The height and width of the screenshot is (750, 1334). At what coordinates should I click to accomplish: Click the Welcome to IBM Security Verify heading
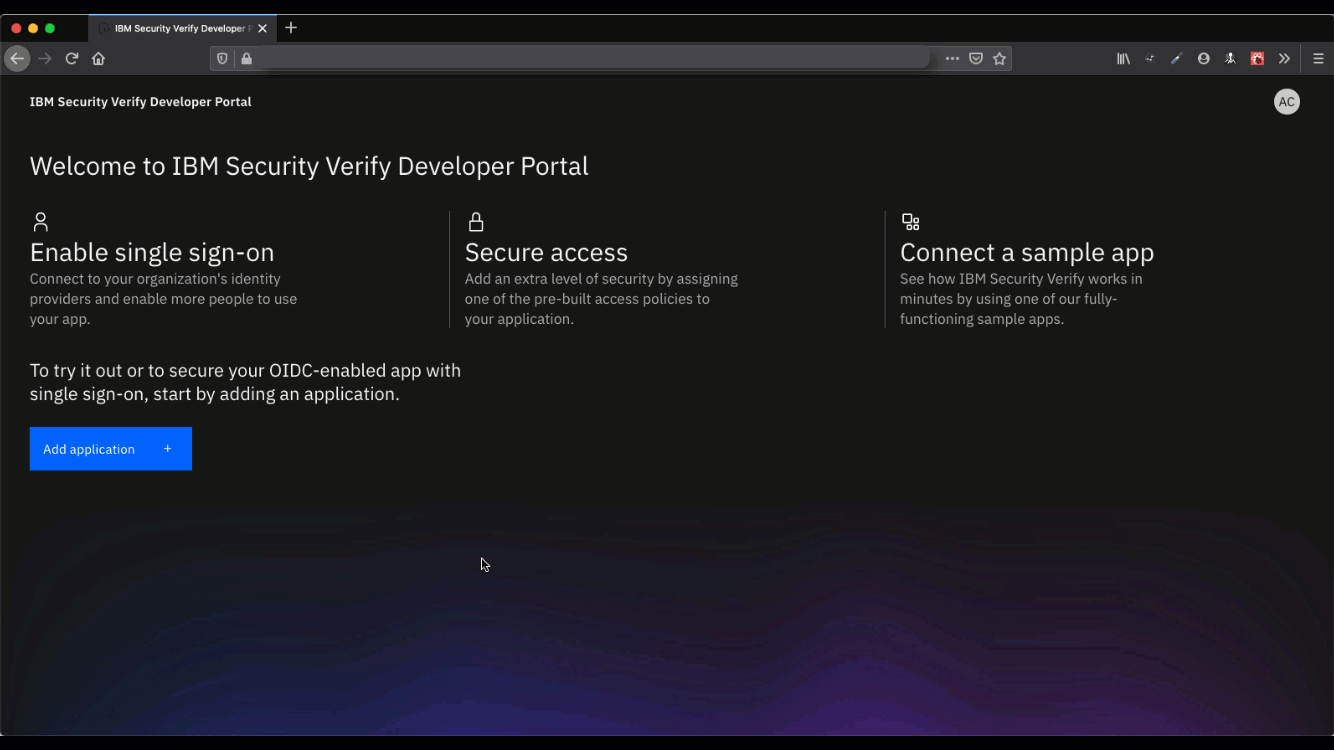pos(309,166)
